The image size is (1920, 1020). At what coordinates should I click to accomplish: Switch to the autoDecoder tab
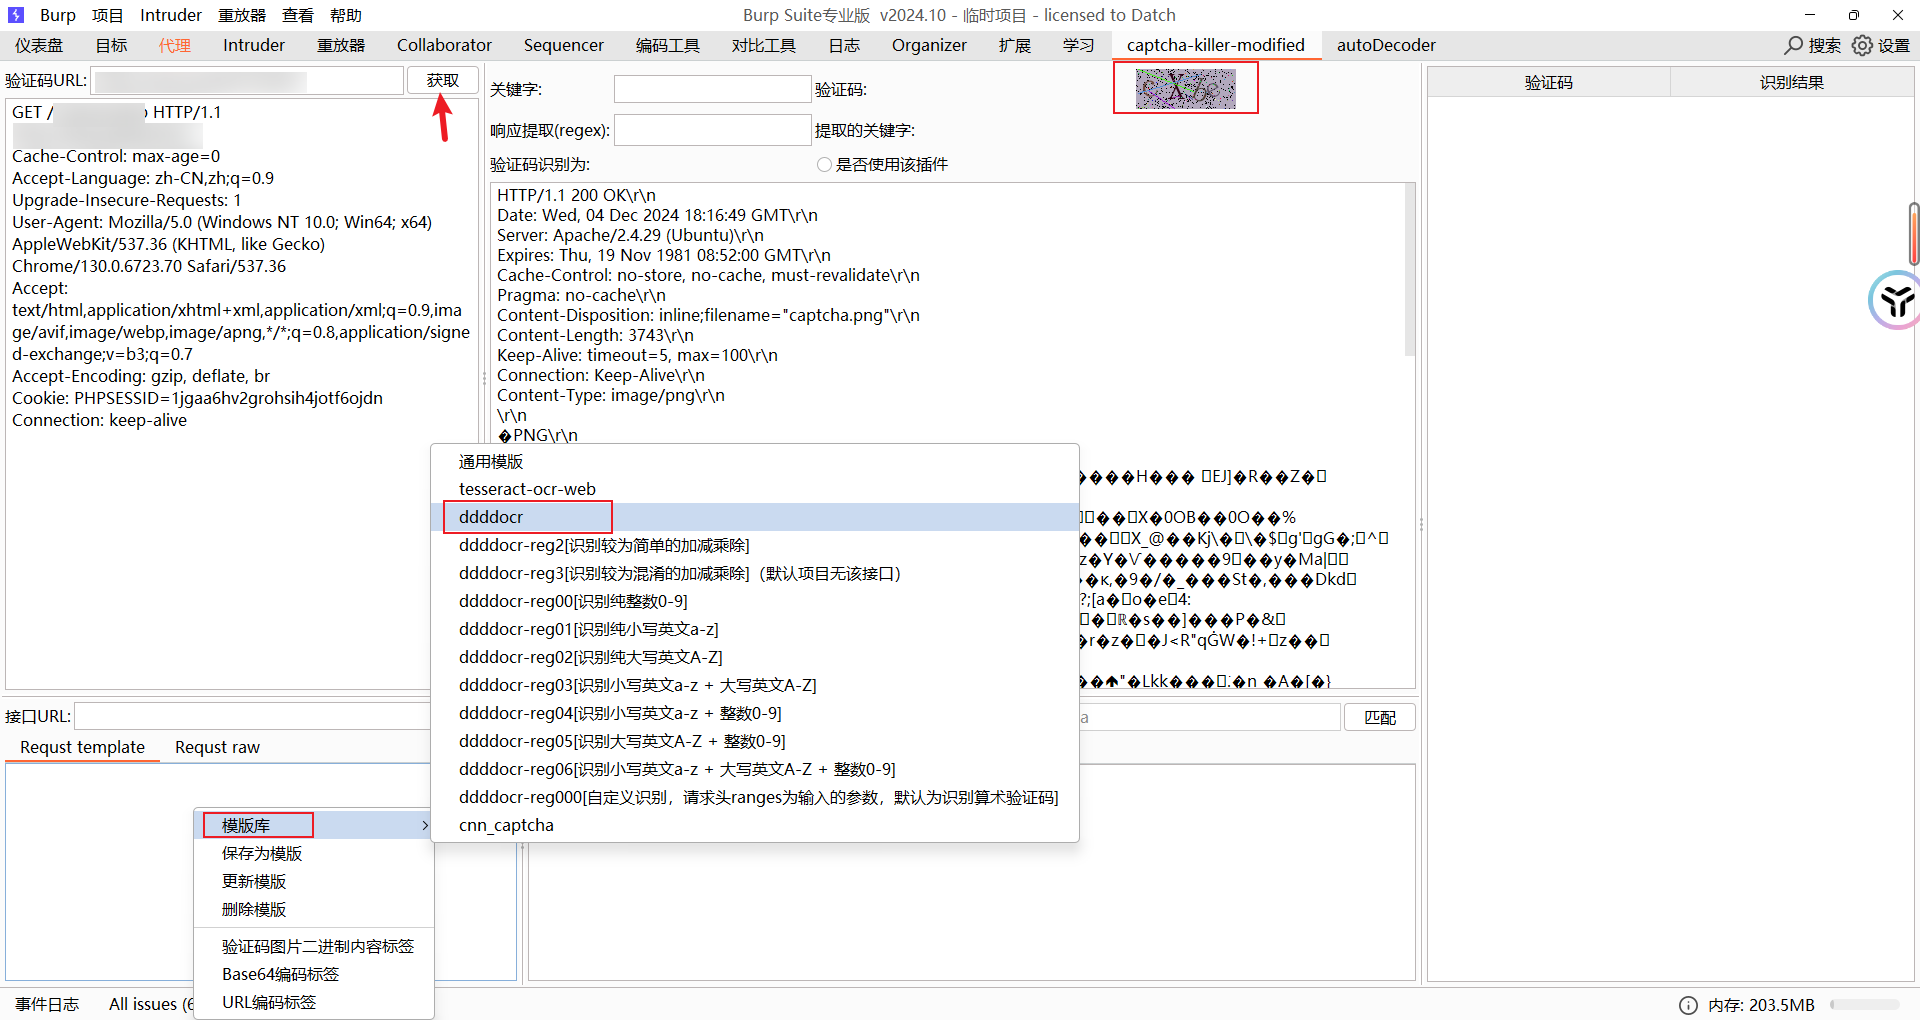(1386, 45)
